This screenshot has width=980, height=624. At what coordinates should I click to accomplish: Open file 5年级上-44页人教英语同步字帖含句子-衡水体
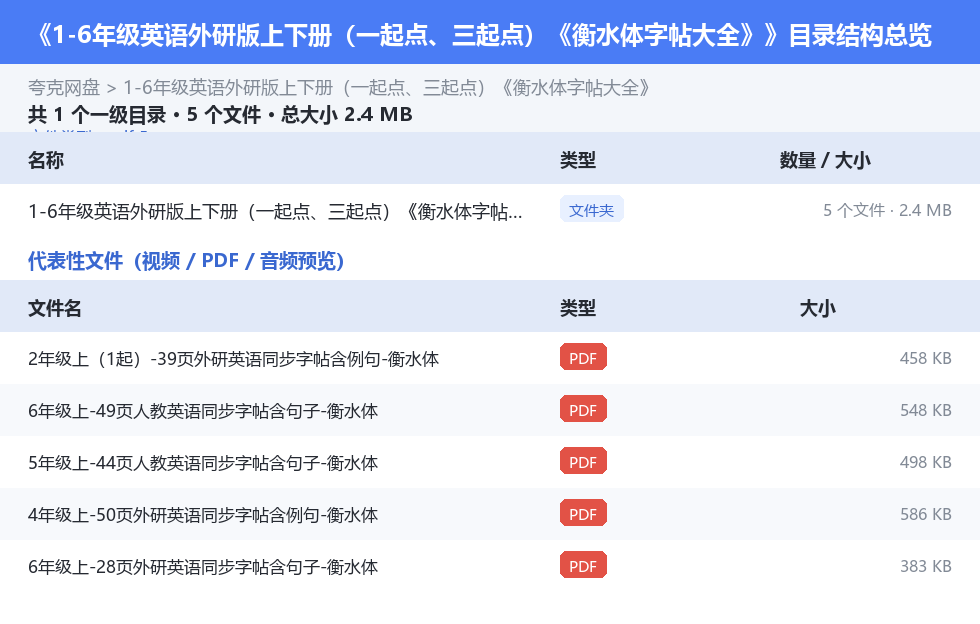pos(202,463)
